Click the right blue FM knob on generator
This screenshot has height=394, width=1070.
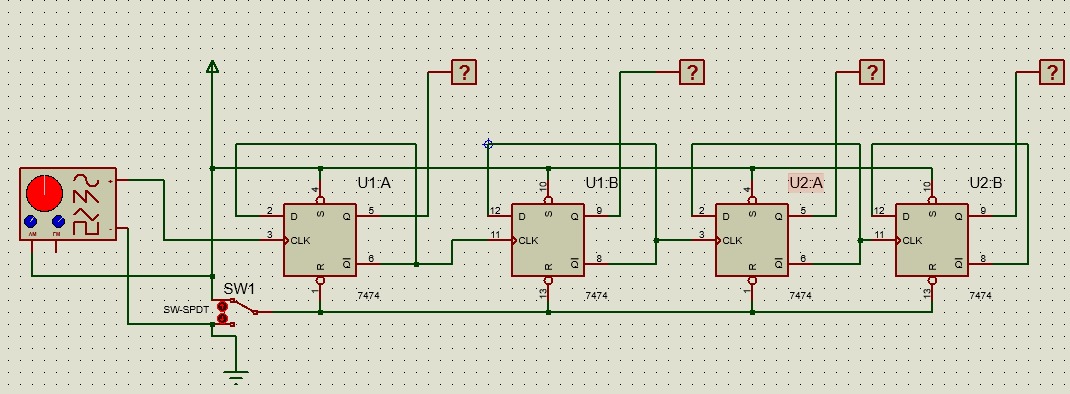[x=58, y=222]
